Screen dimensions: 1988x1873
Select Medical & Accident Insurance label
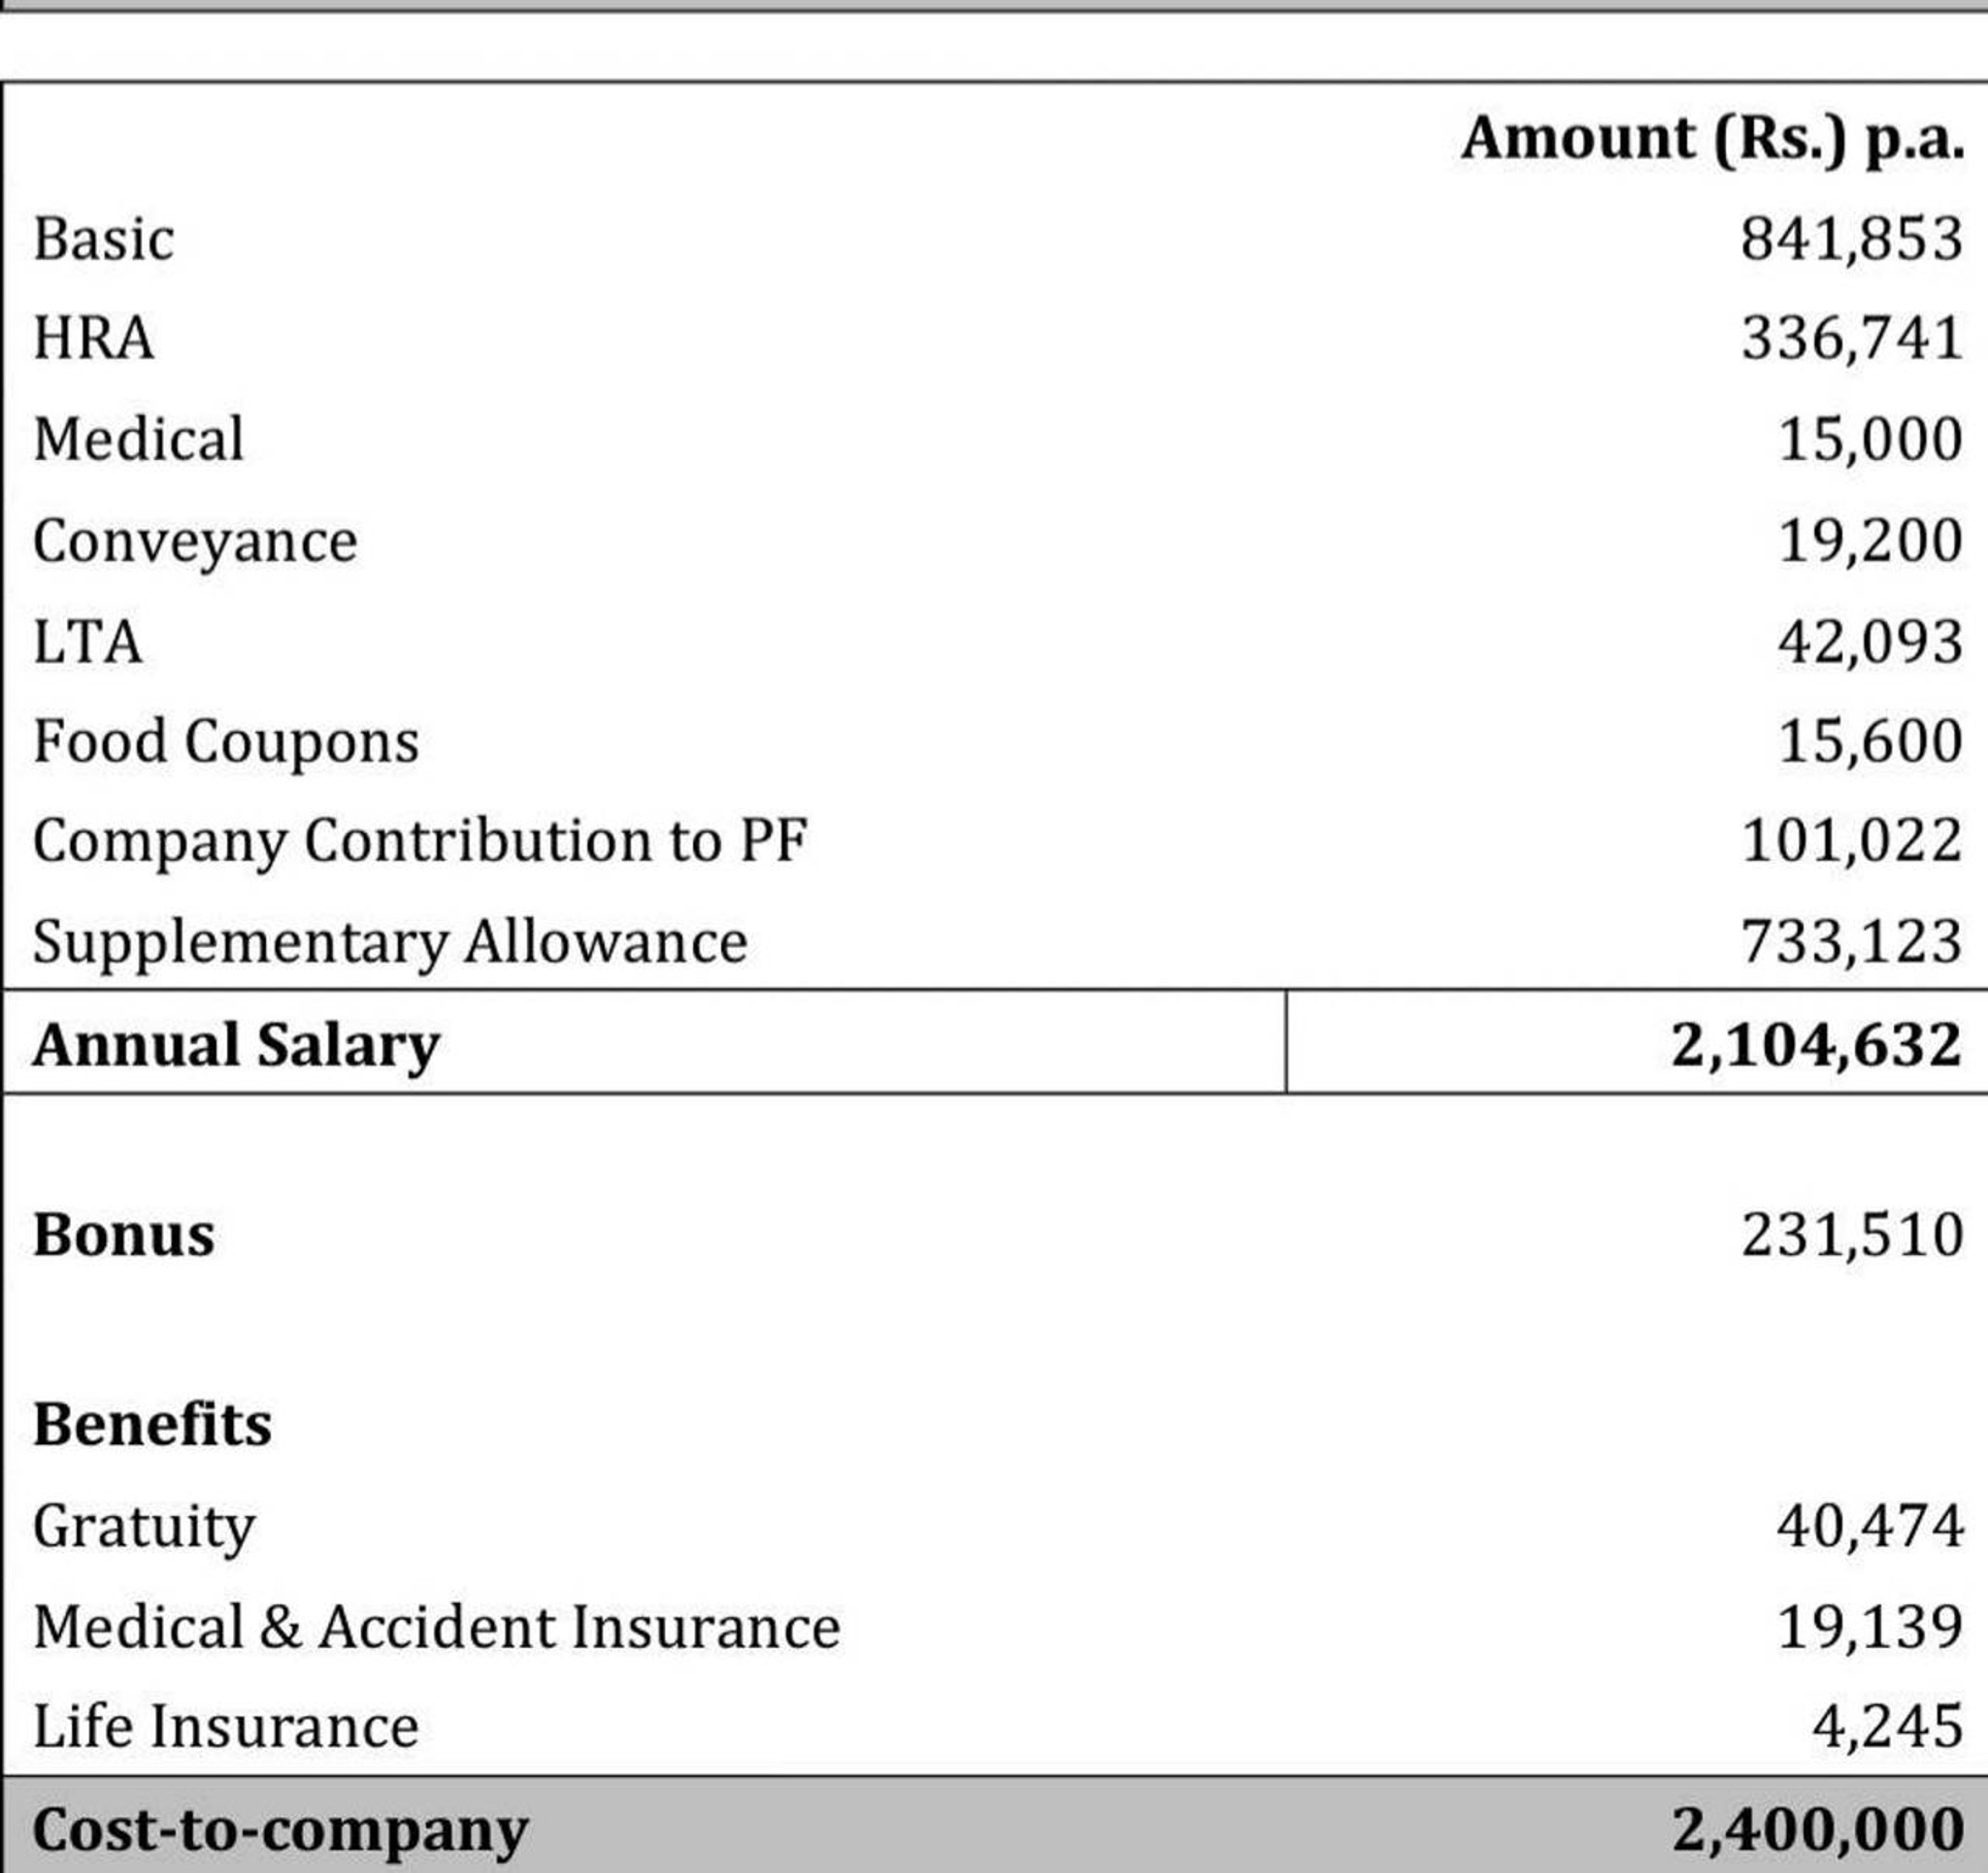pyautogui.click(x=437, y=1627)
